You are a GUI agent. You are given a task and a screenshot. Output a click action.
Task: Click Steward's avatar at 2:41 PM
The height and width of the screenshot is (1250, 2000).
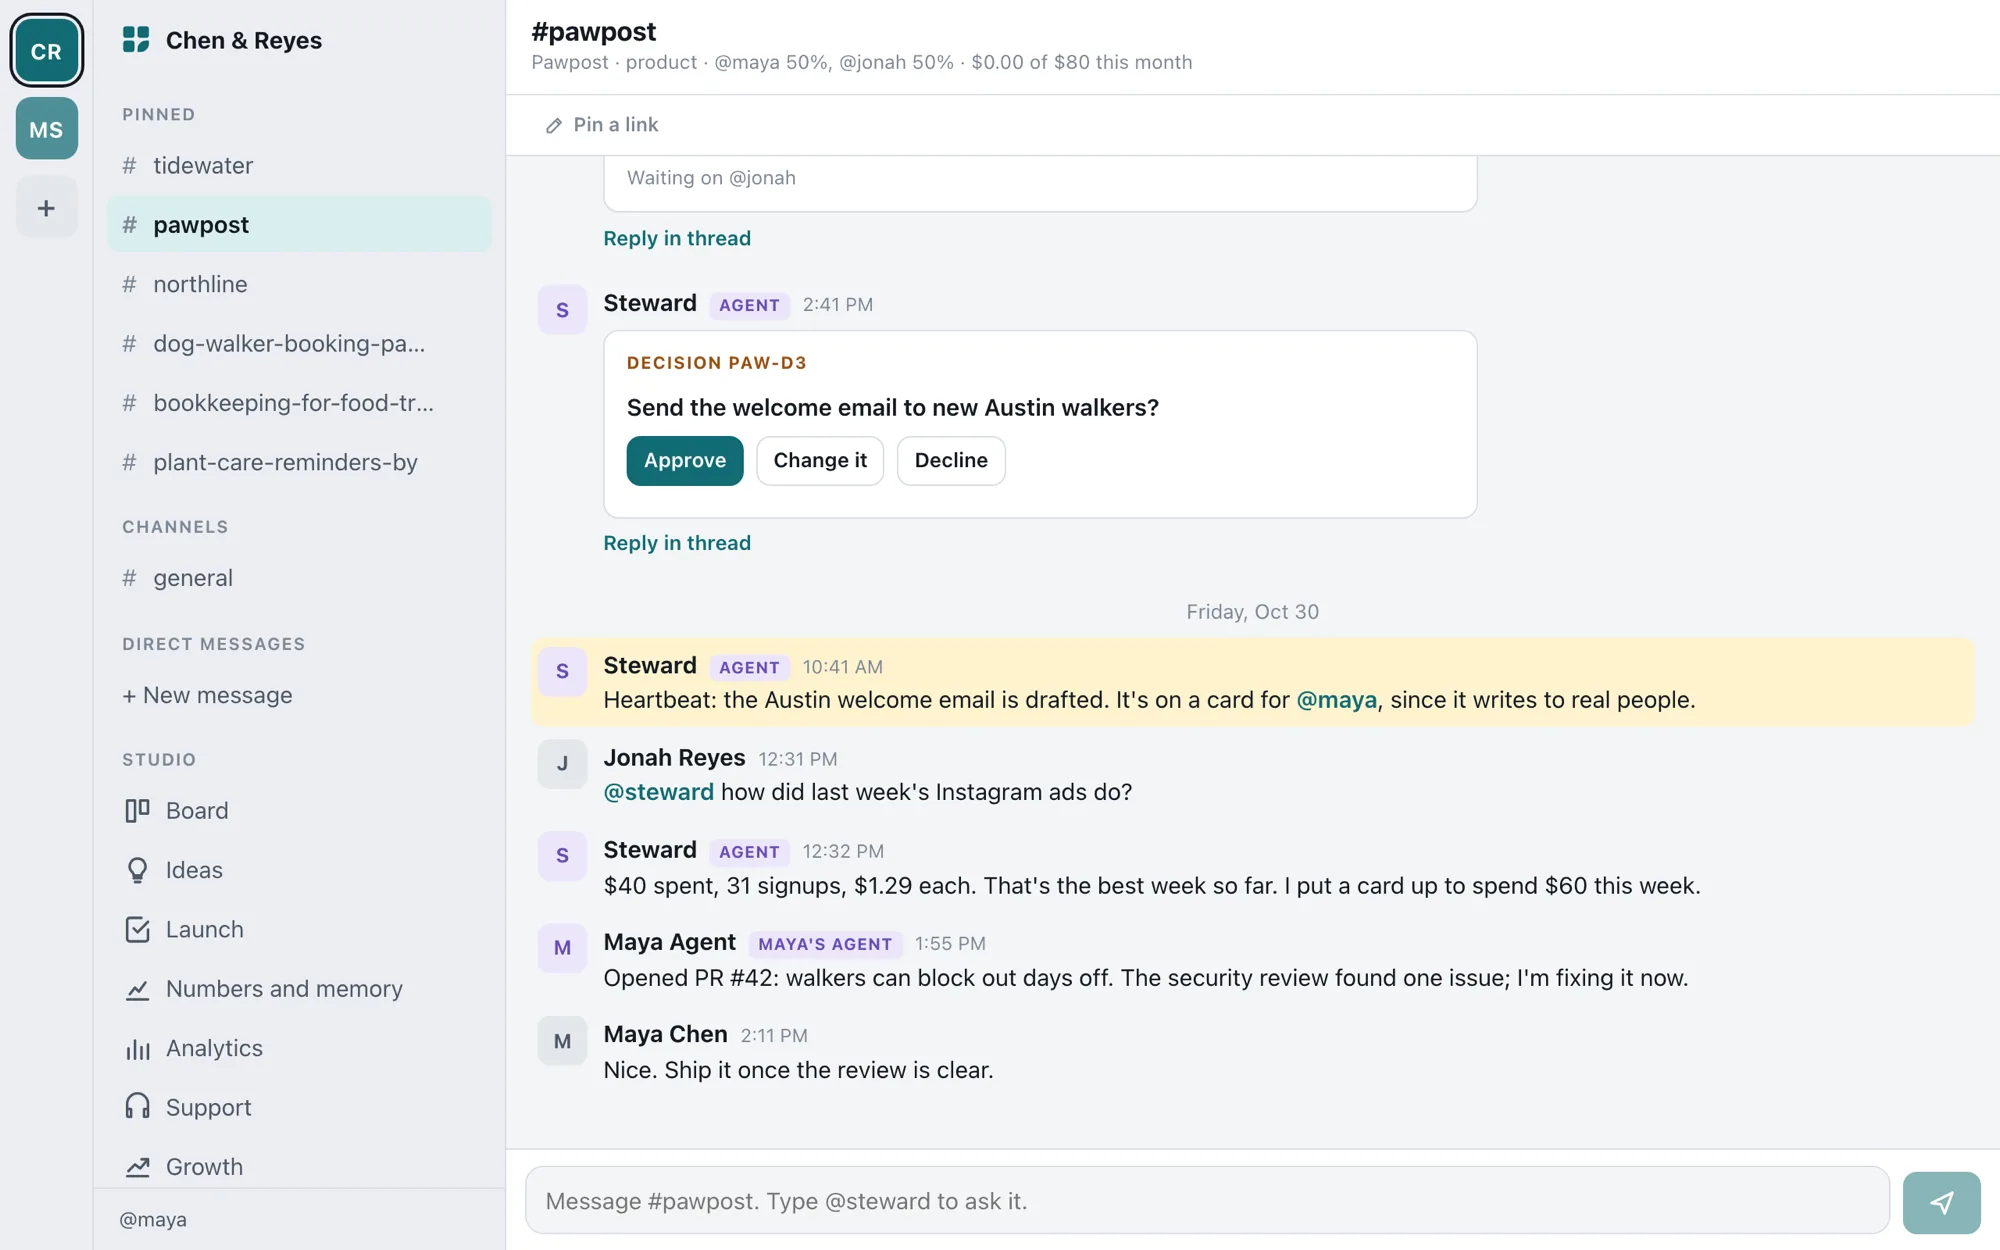click(562, 310)
